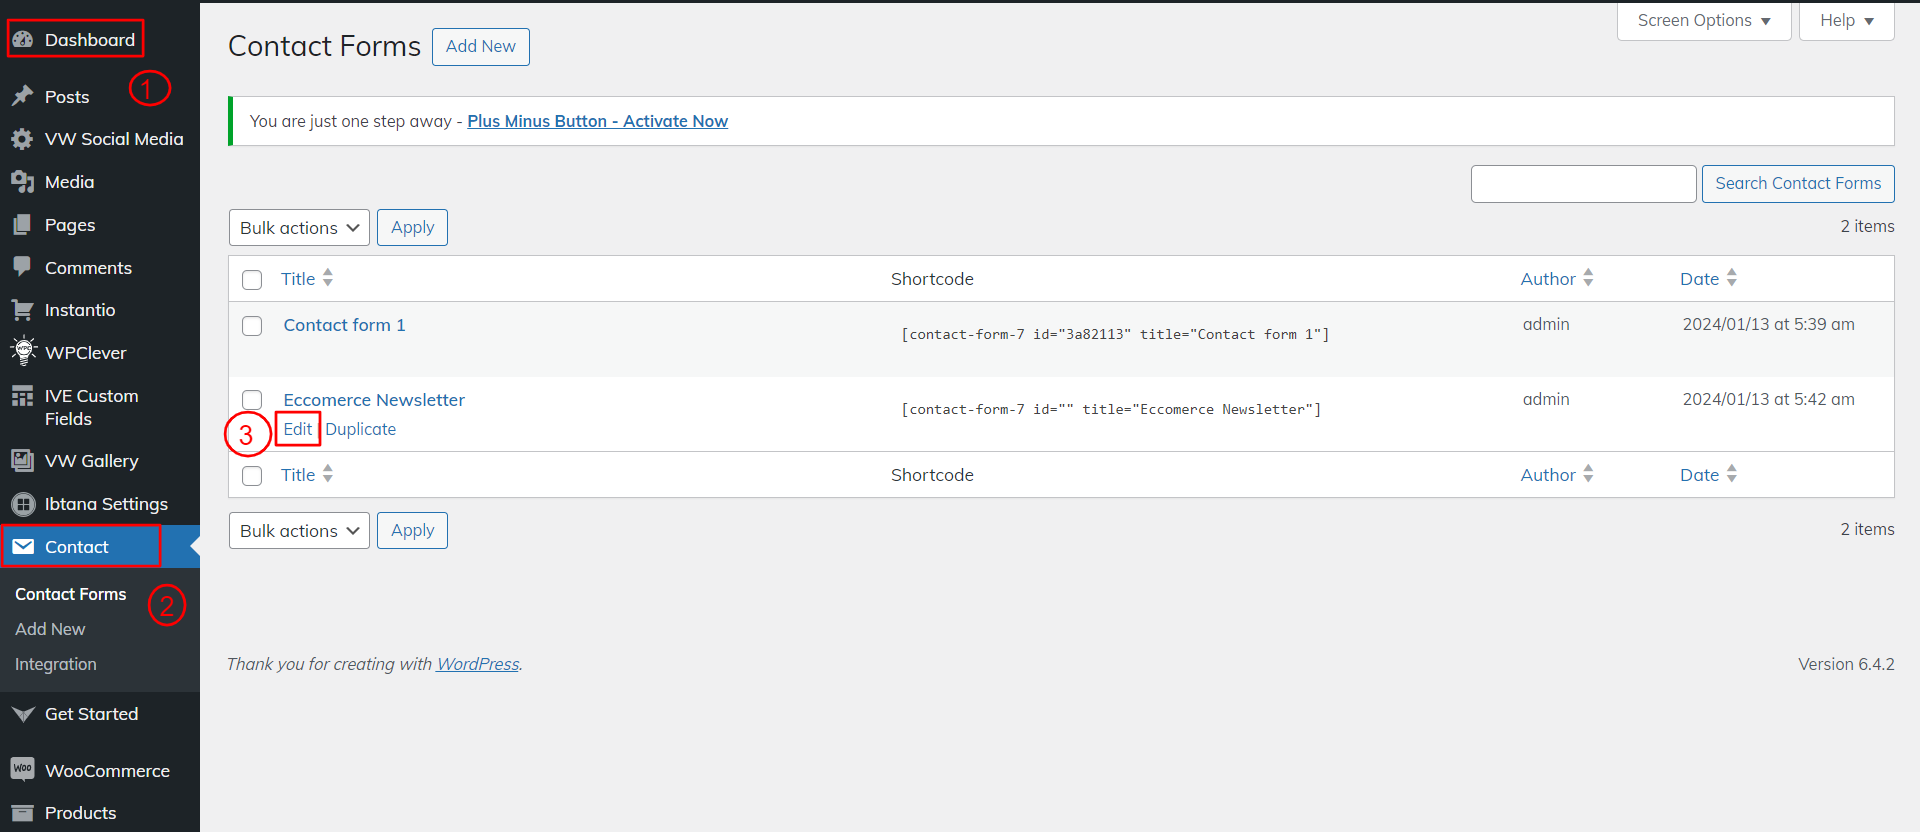Click the VW Gallery sidebar icon
The height and width of the screenshot is (832, 1920).
point(23,460)
